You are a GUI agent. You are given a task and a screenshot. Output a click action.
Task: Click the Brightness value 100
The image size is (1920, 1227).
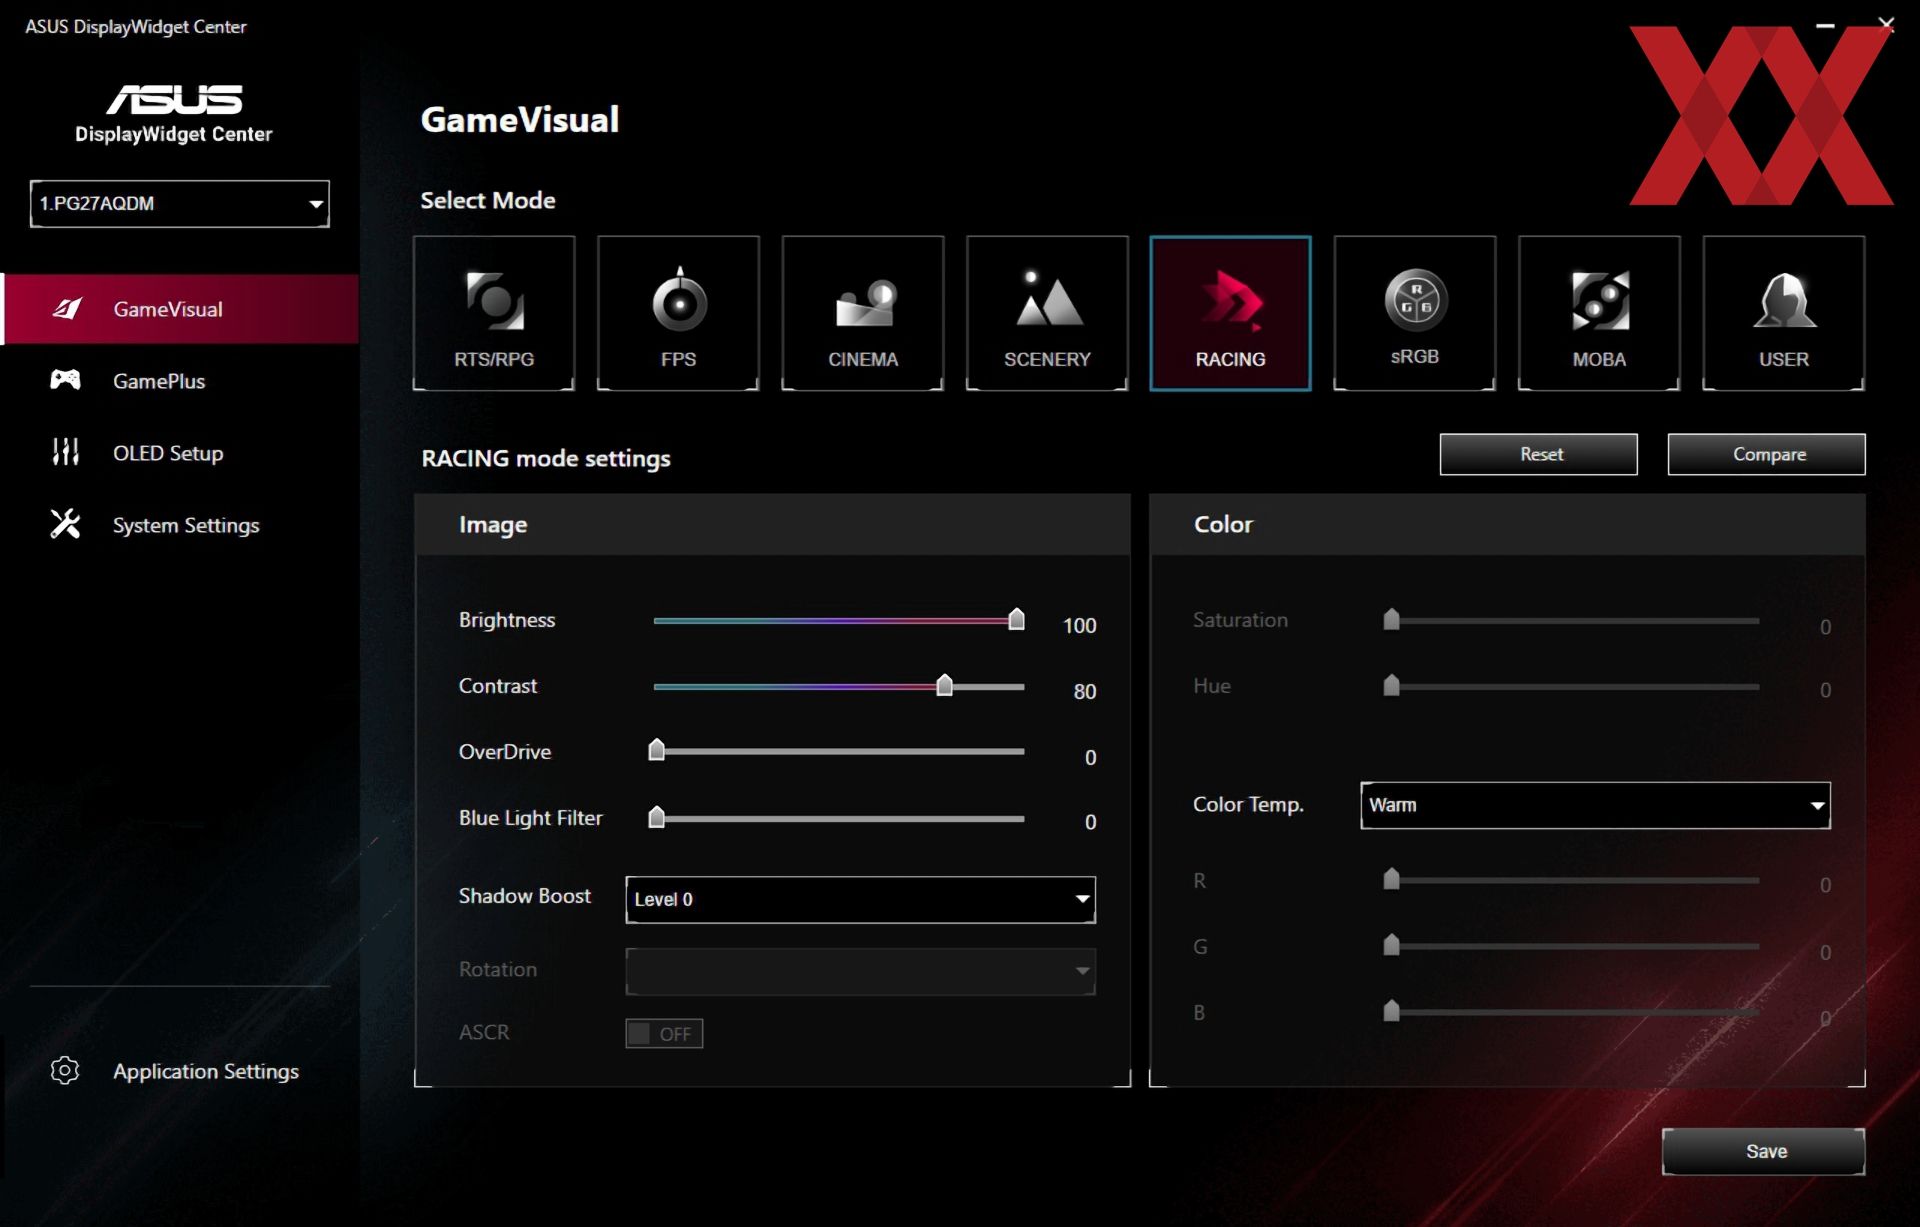pos(1079,625)
